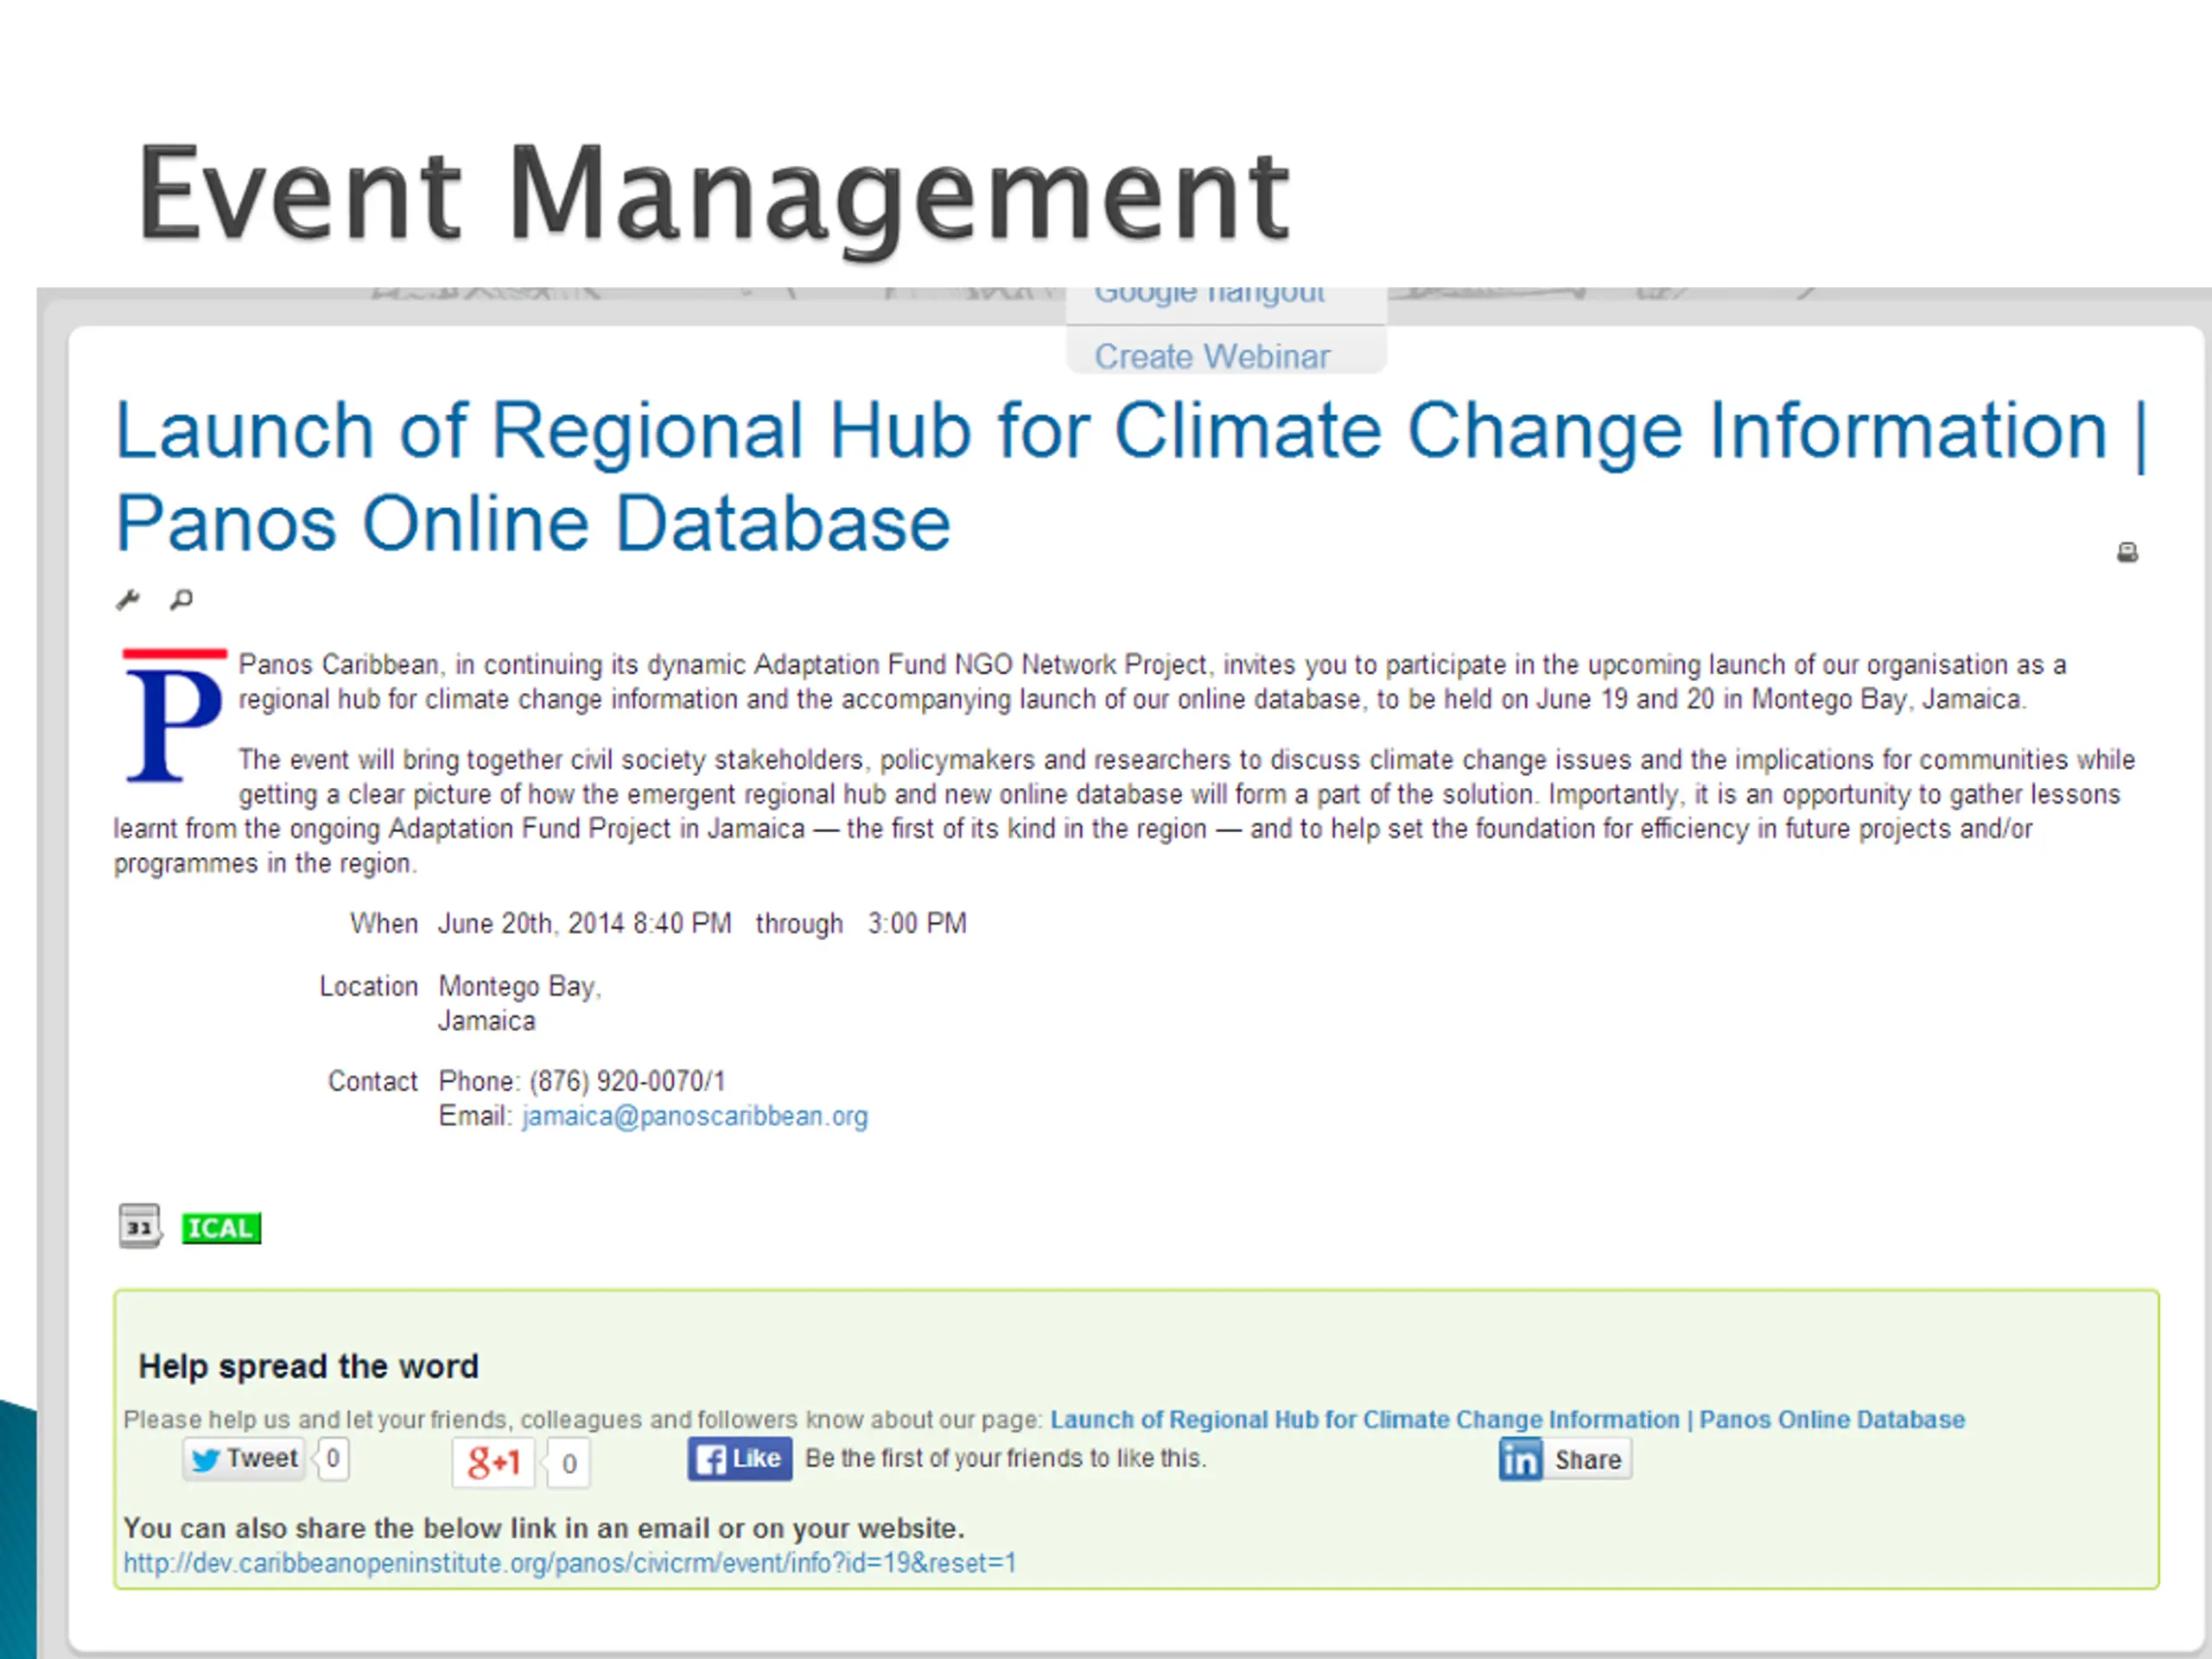Click the calendar 31 download icon

click(x=140, y=1226)
